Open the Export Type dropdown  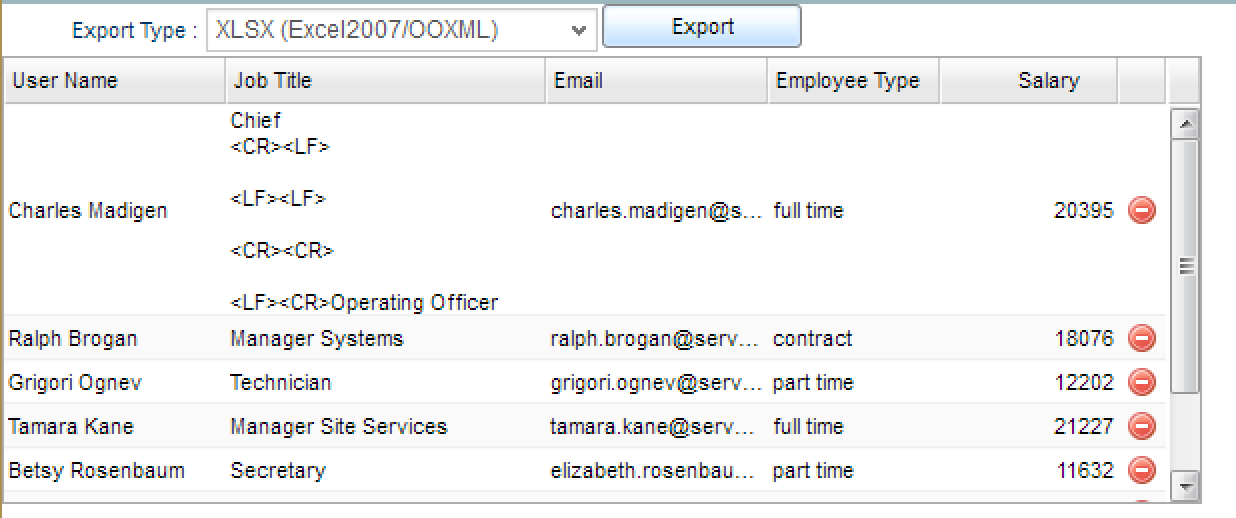pos(401,30)
